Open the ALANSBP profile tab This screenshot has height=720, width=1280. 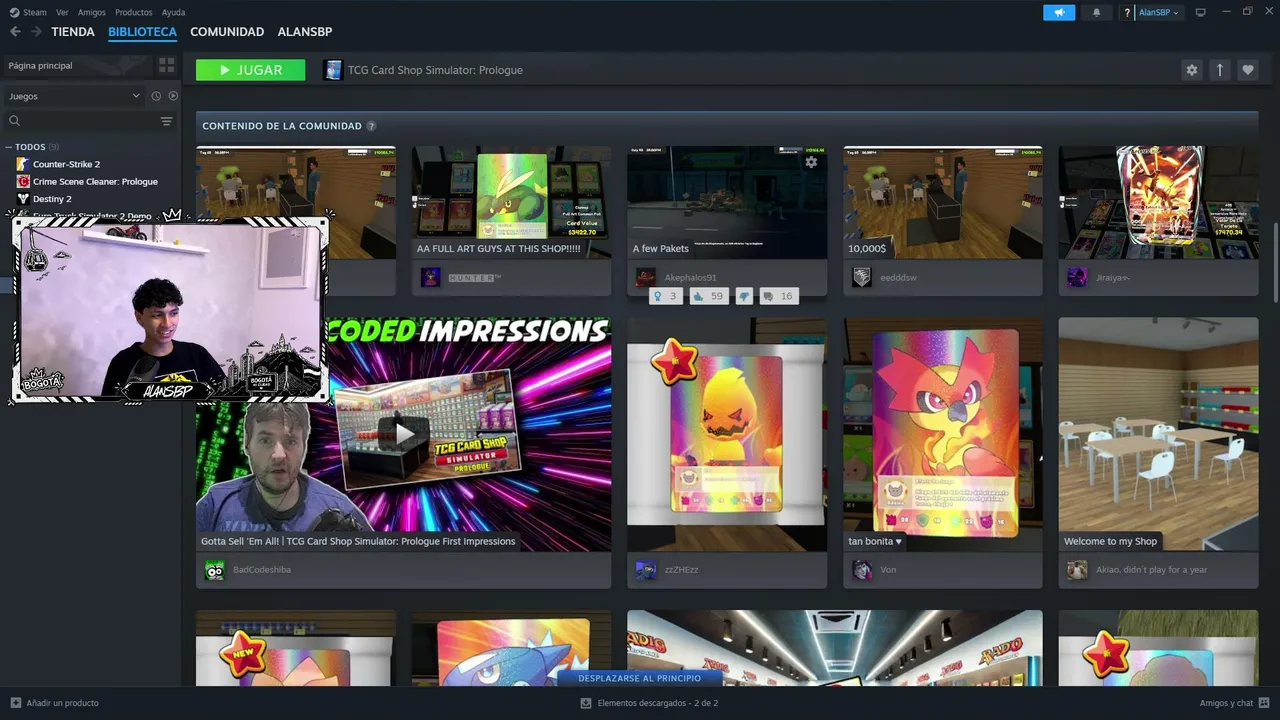pos(305,32)
